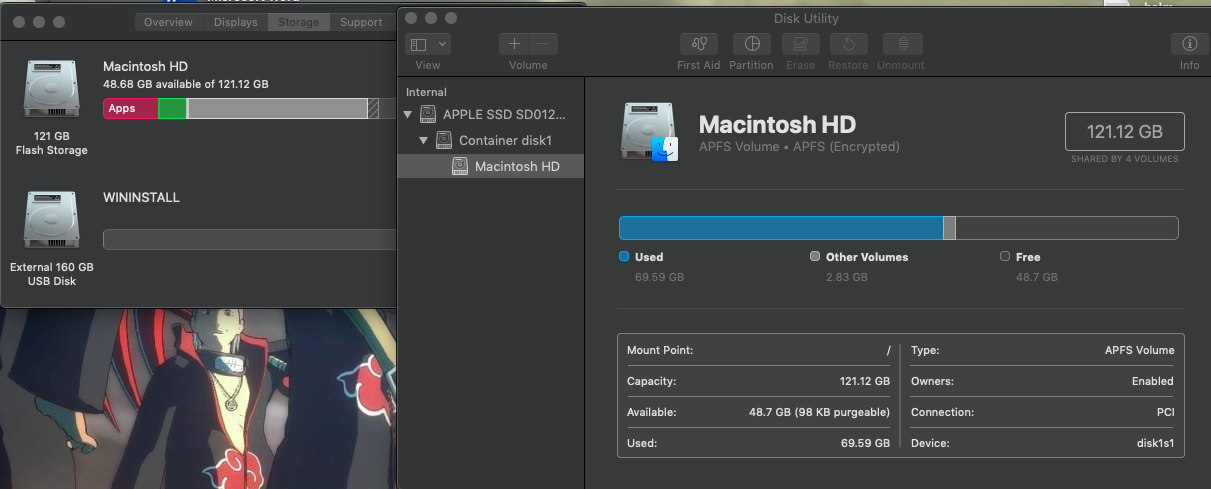The height and width of the screenshot is (489, 1211).
Task: Open the Support tab
Action: pyautogui.click(x=360, y=22)
